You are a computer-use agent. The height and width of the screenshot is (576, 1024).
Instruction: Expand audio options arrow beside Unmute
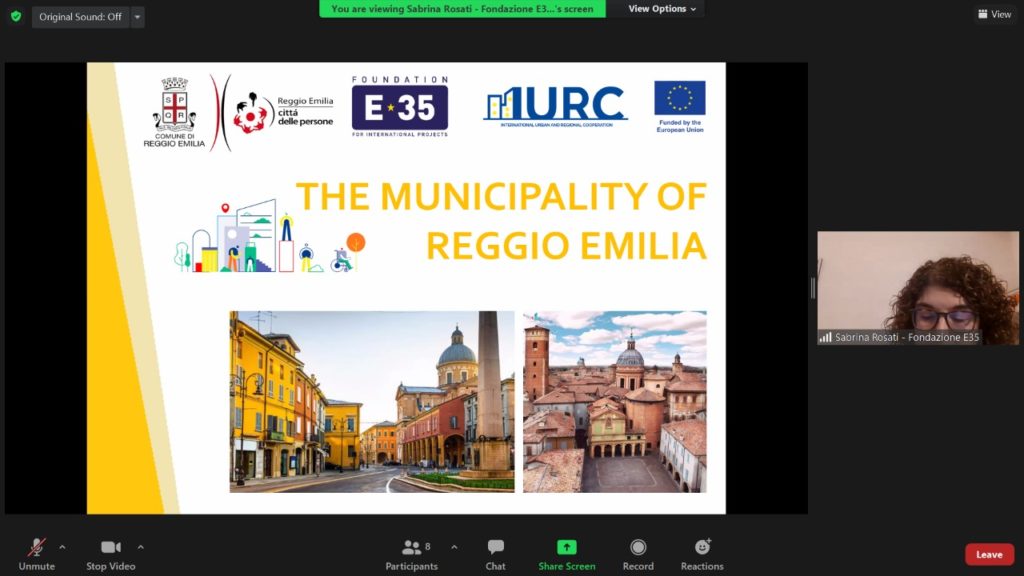62,547
